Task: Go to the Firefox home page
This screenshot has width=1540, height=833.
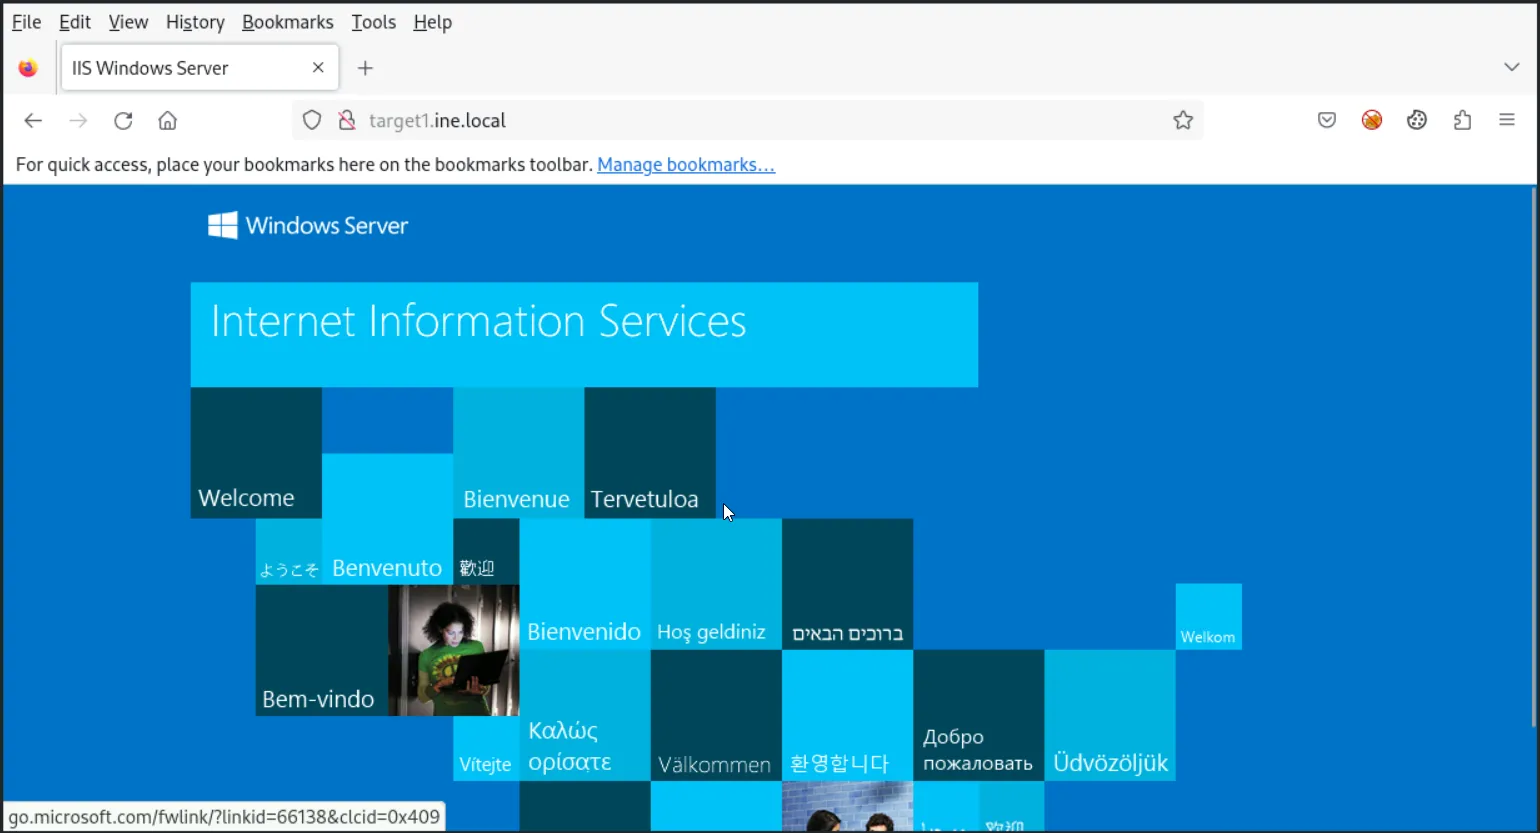Action: 168,121
